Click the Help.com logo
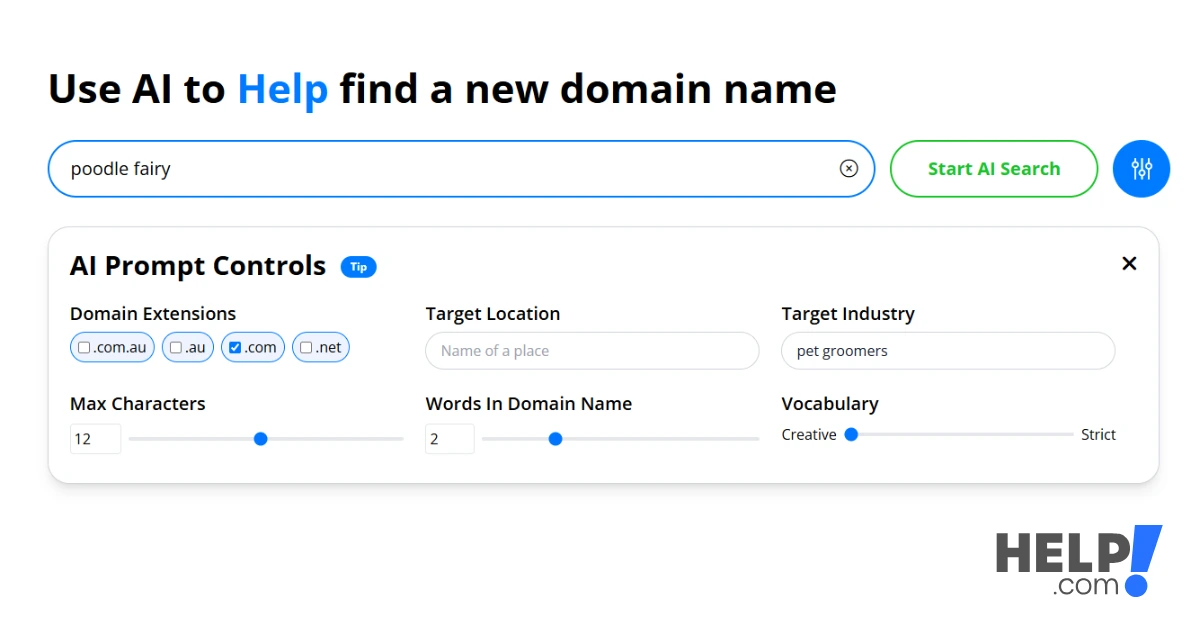This screenshot has height=630, width=1200. tap(1078, 562)
